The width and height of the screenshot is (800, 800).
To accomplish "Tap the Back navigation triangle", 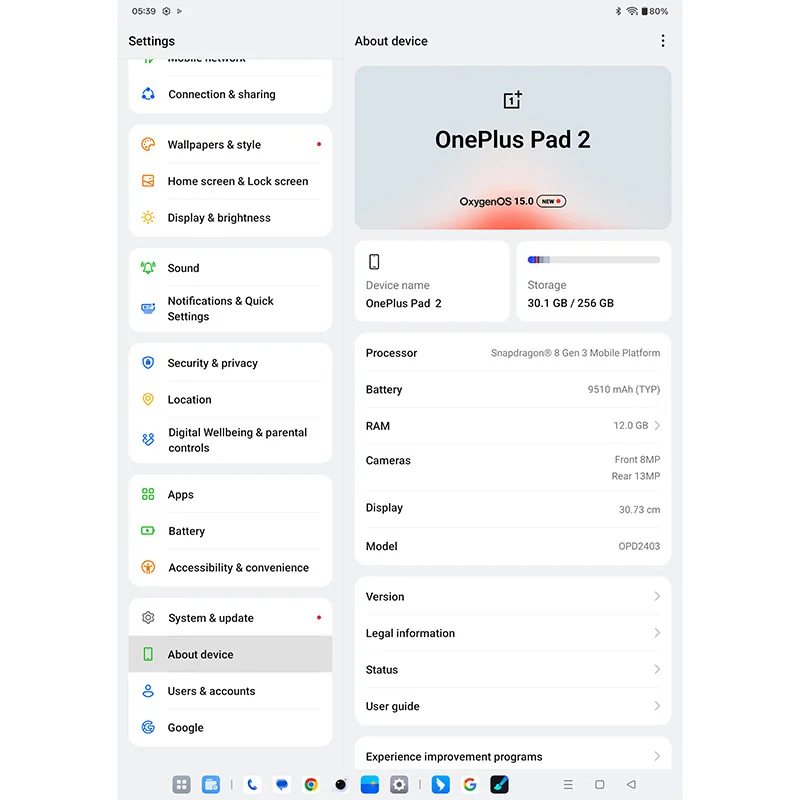I will pyautogui.click(x=631, y=784).
